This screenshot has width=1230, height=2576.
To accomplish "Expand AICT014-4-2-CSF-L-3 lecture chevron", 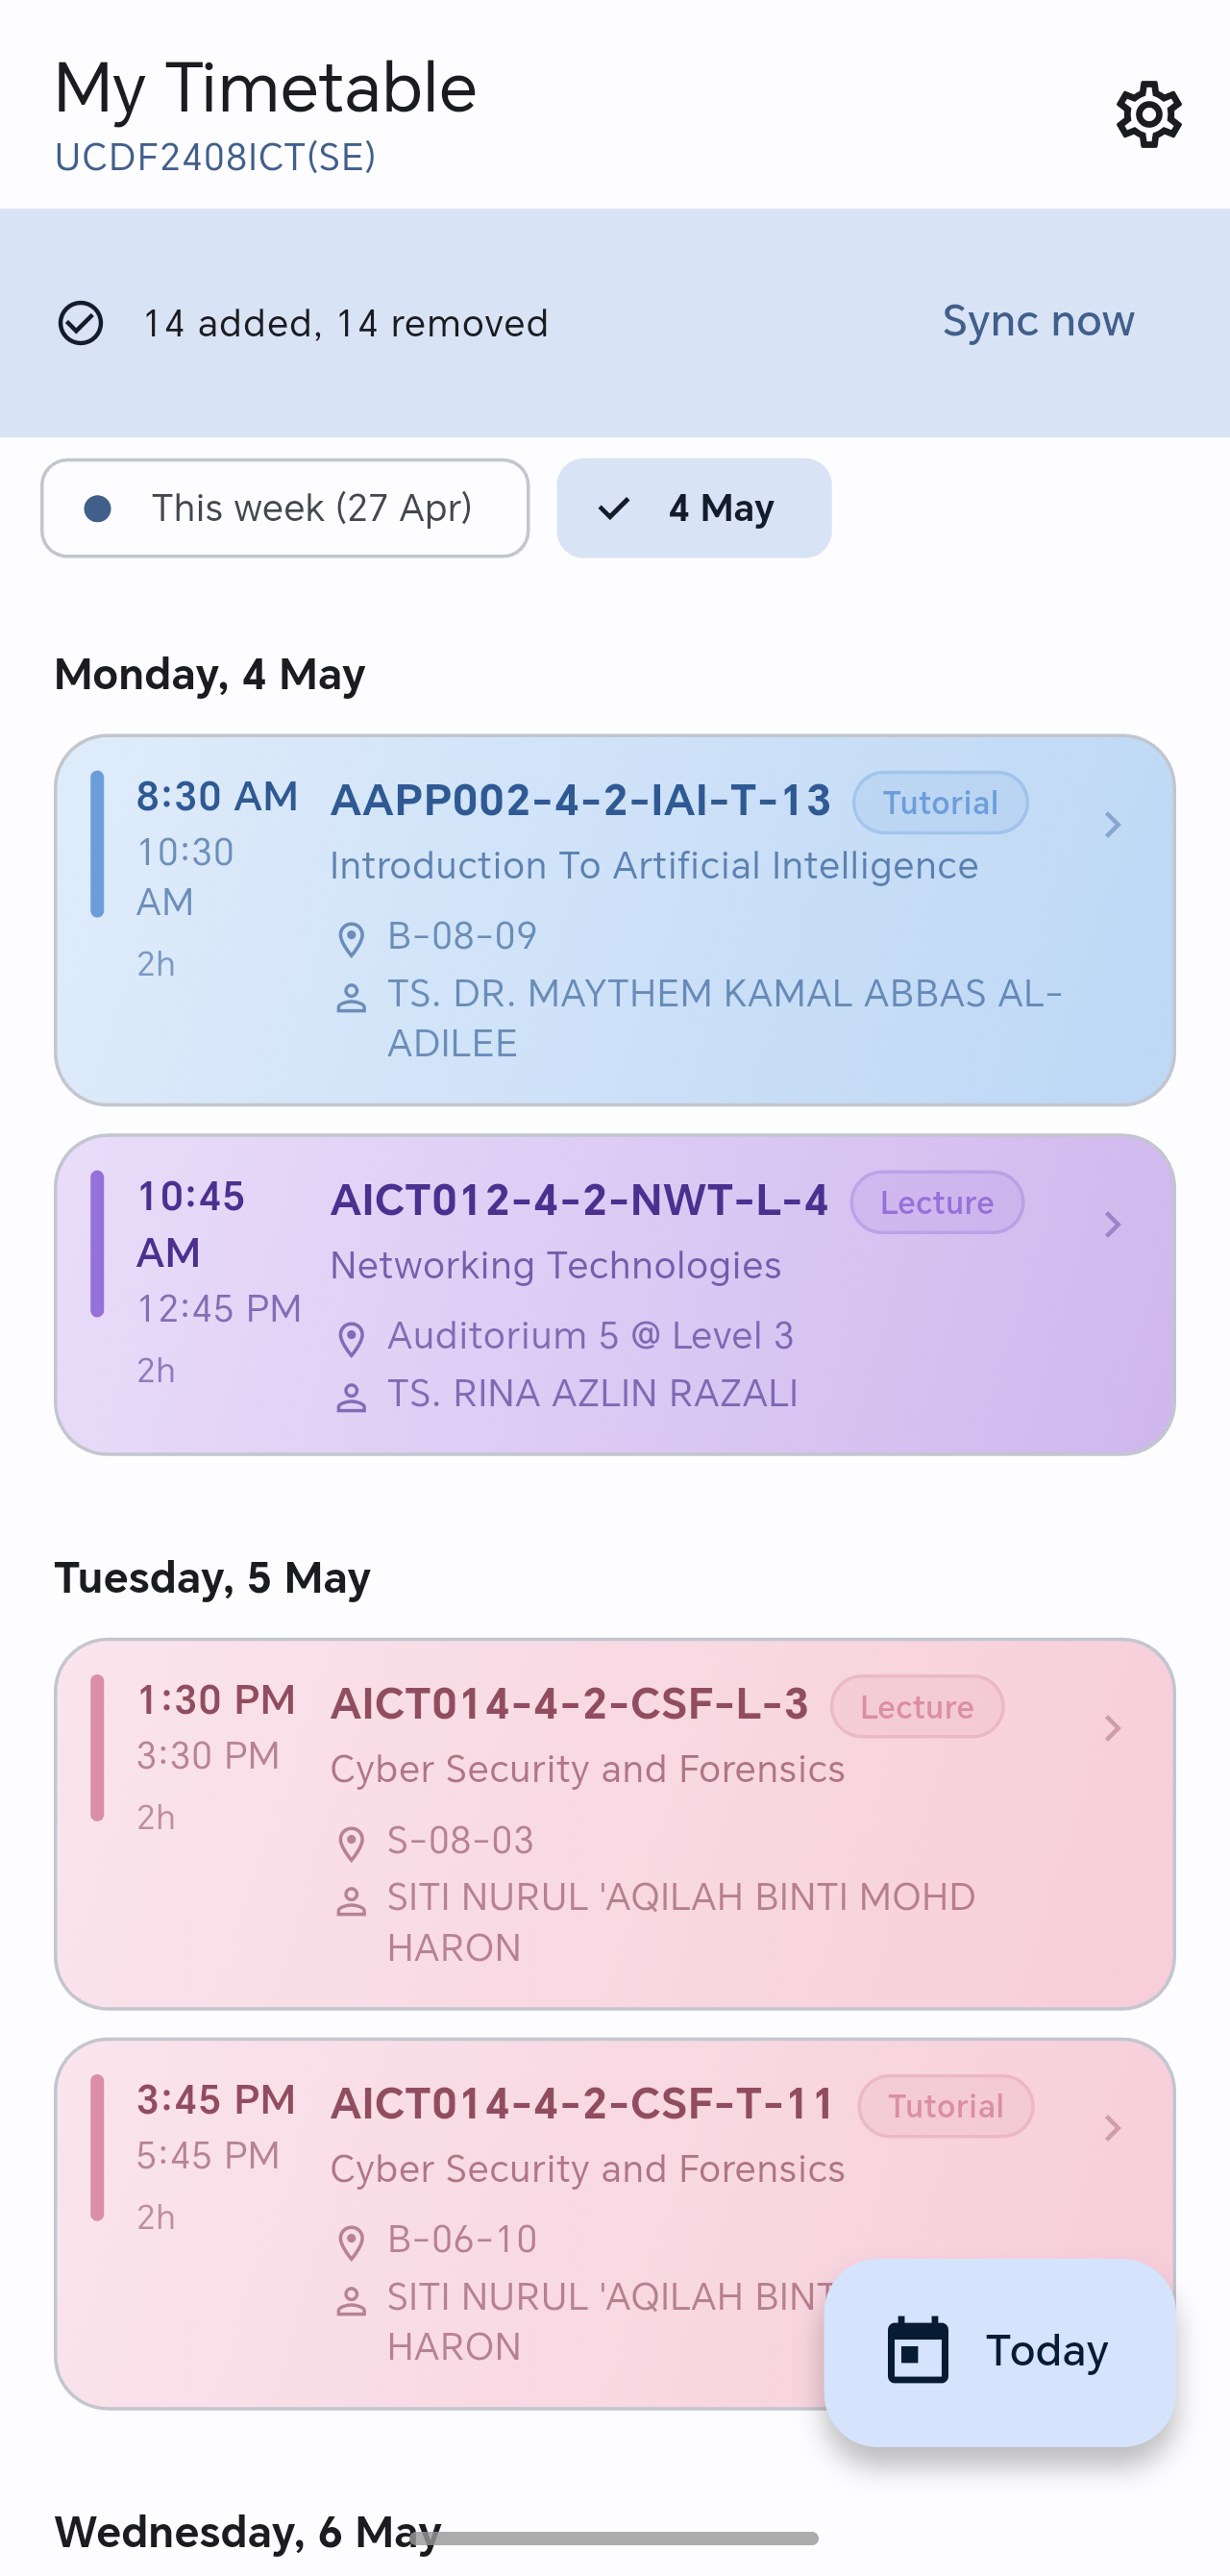I will pyautogui.click(x=1112, y=1728).
